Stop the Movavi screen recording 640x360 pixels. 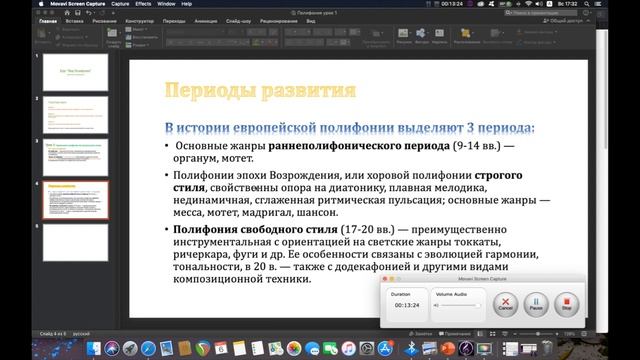point(567,304)
